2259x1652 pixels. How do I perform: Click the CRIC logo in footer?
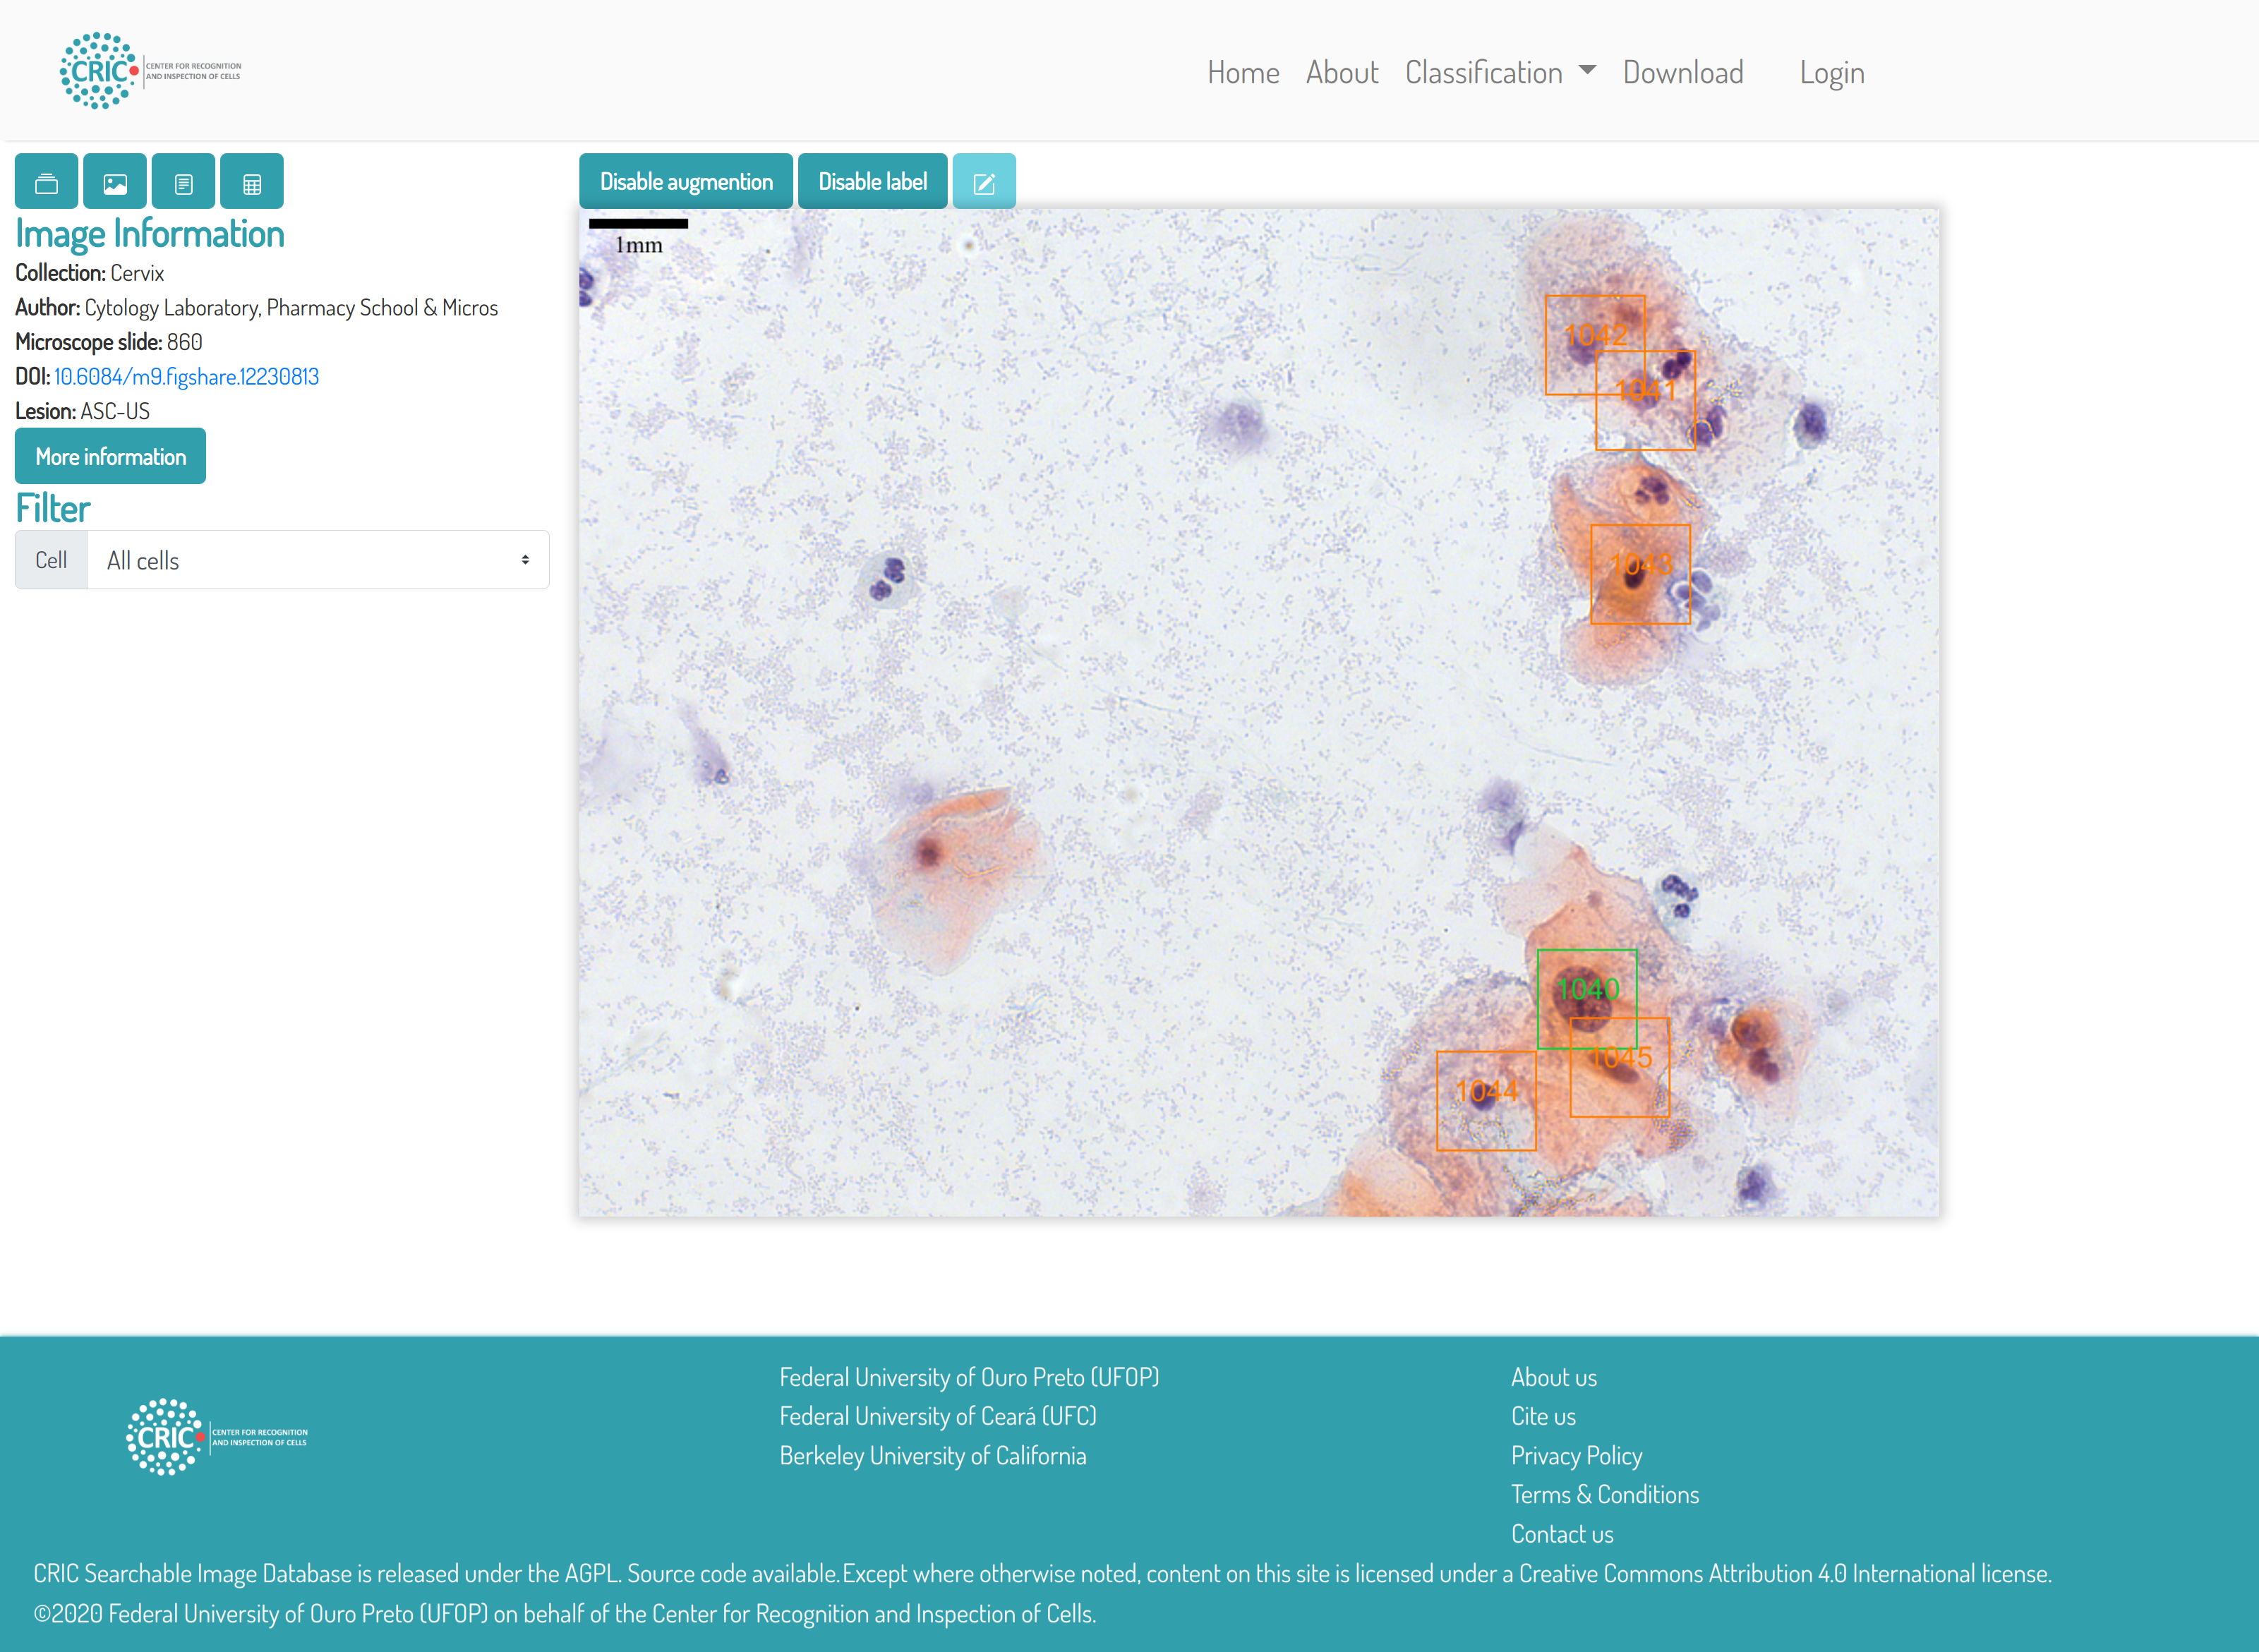point(216,1437)
